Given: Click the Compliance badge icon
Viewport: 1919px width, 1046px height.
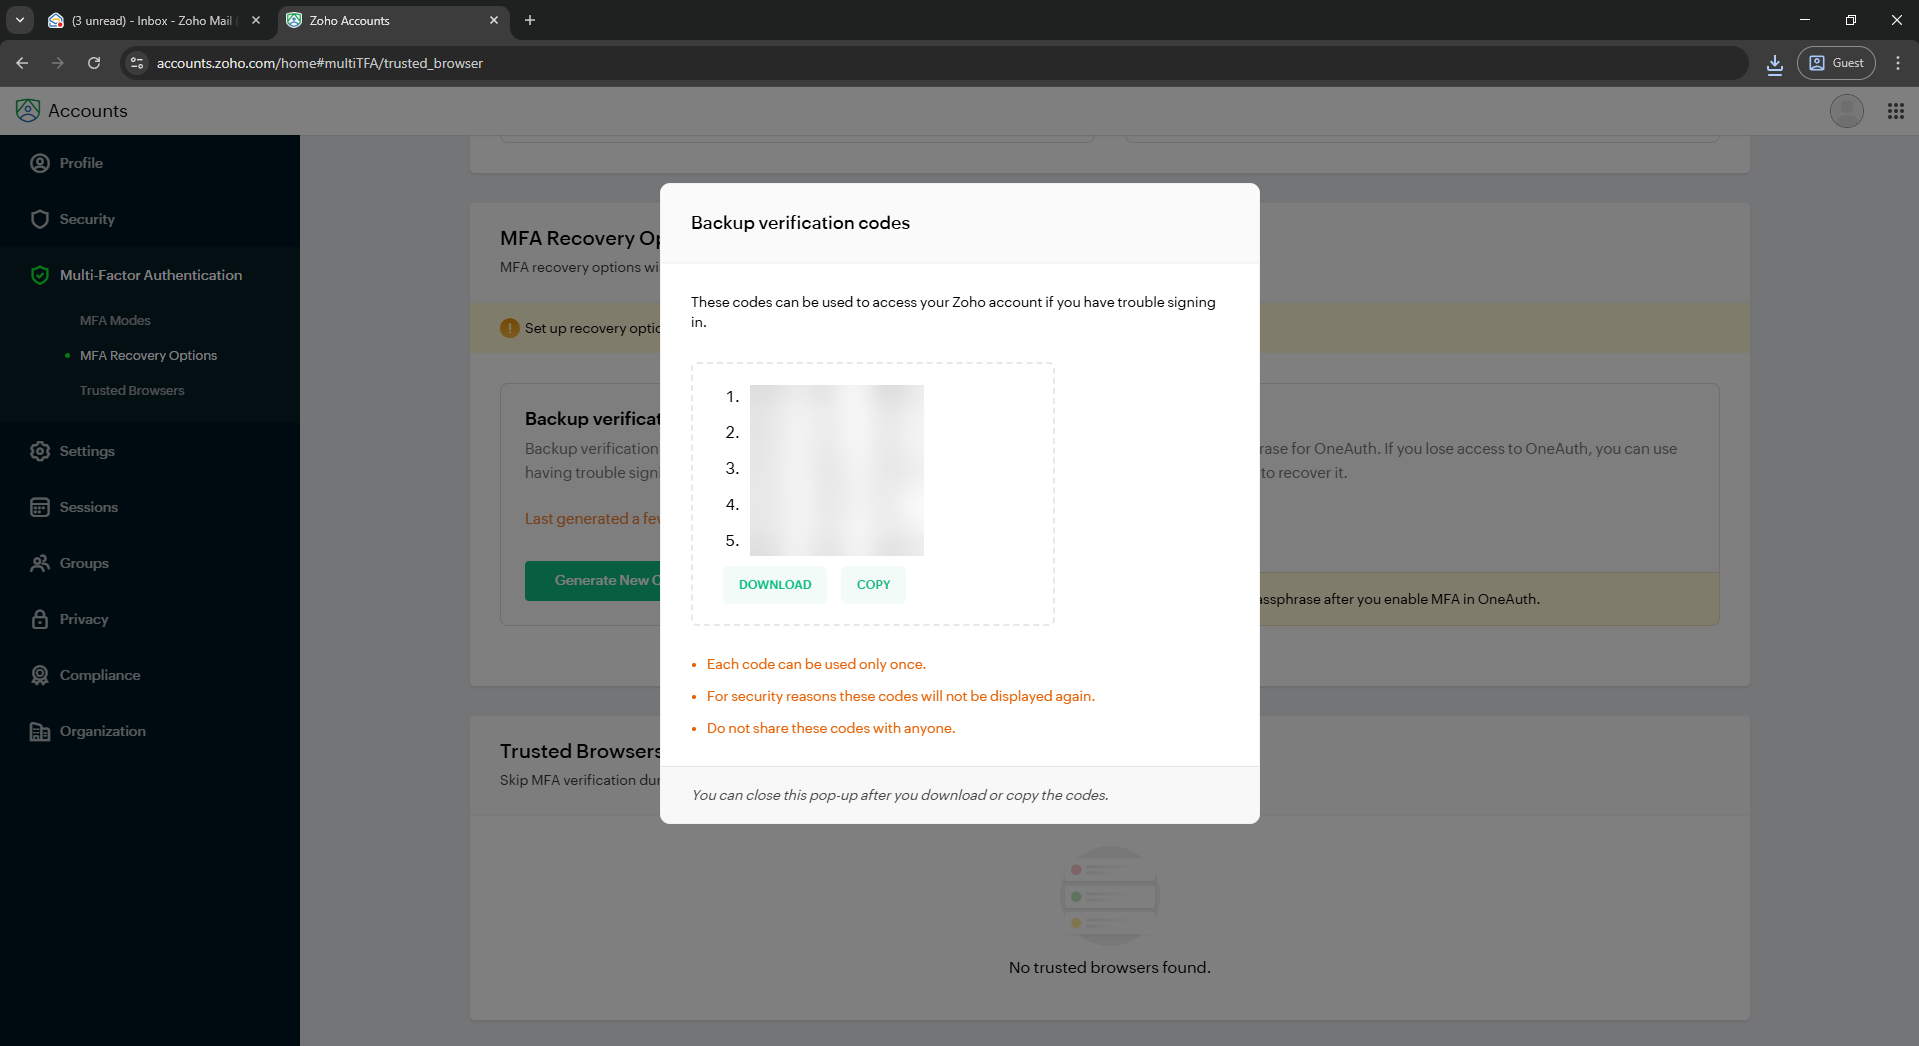Looking at the screenshot, I should click(40, 675).
